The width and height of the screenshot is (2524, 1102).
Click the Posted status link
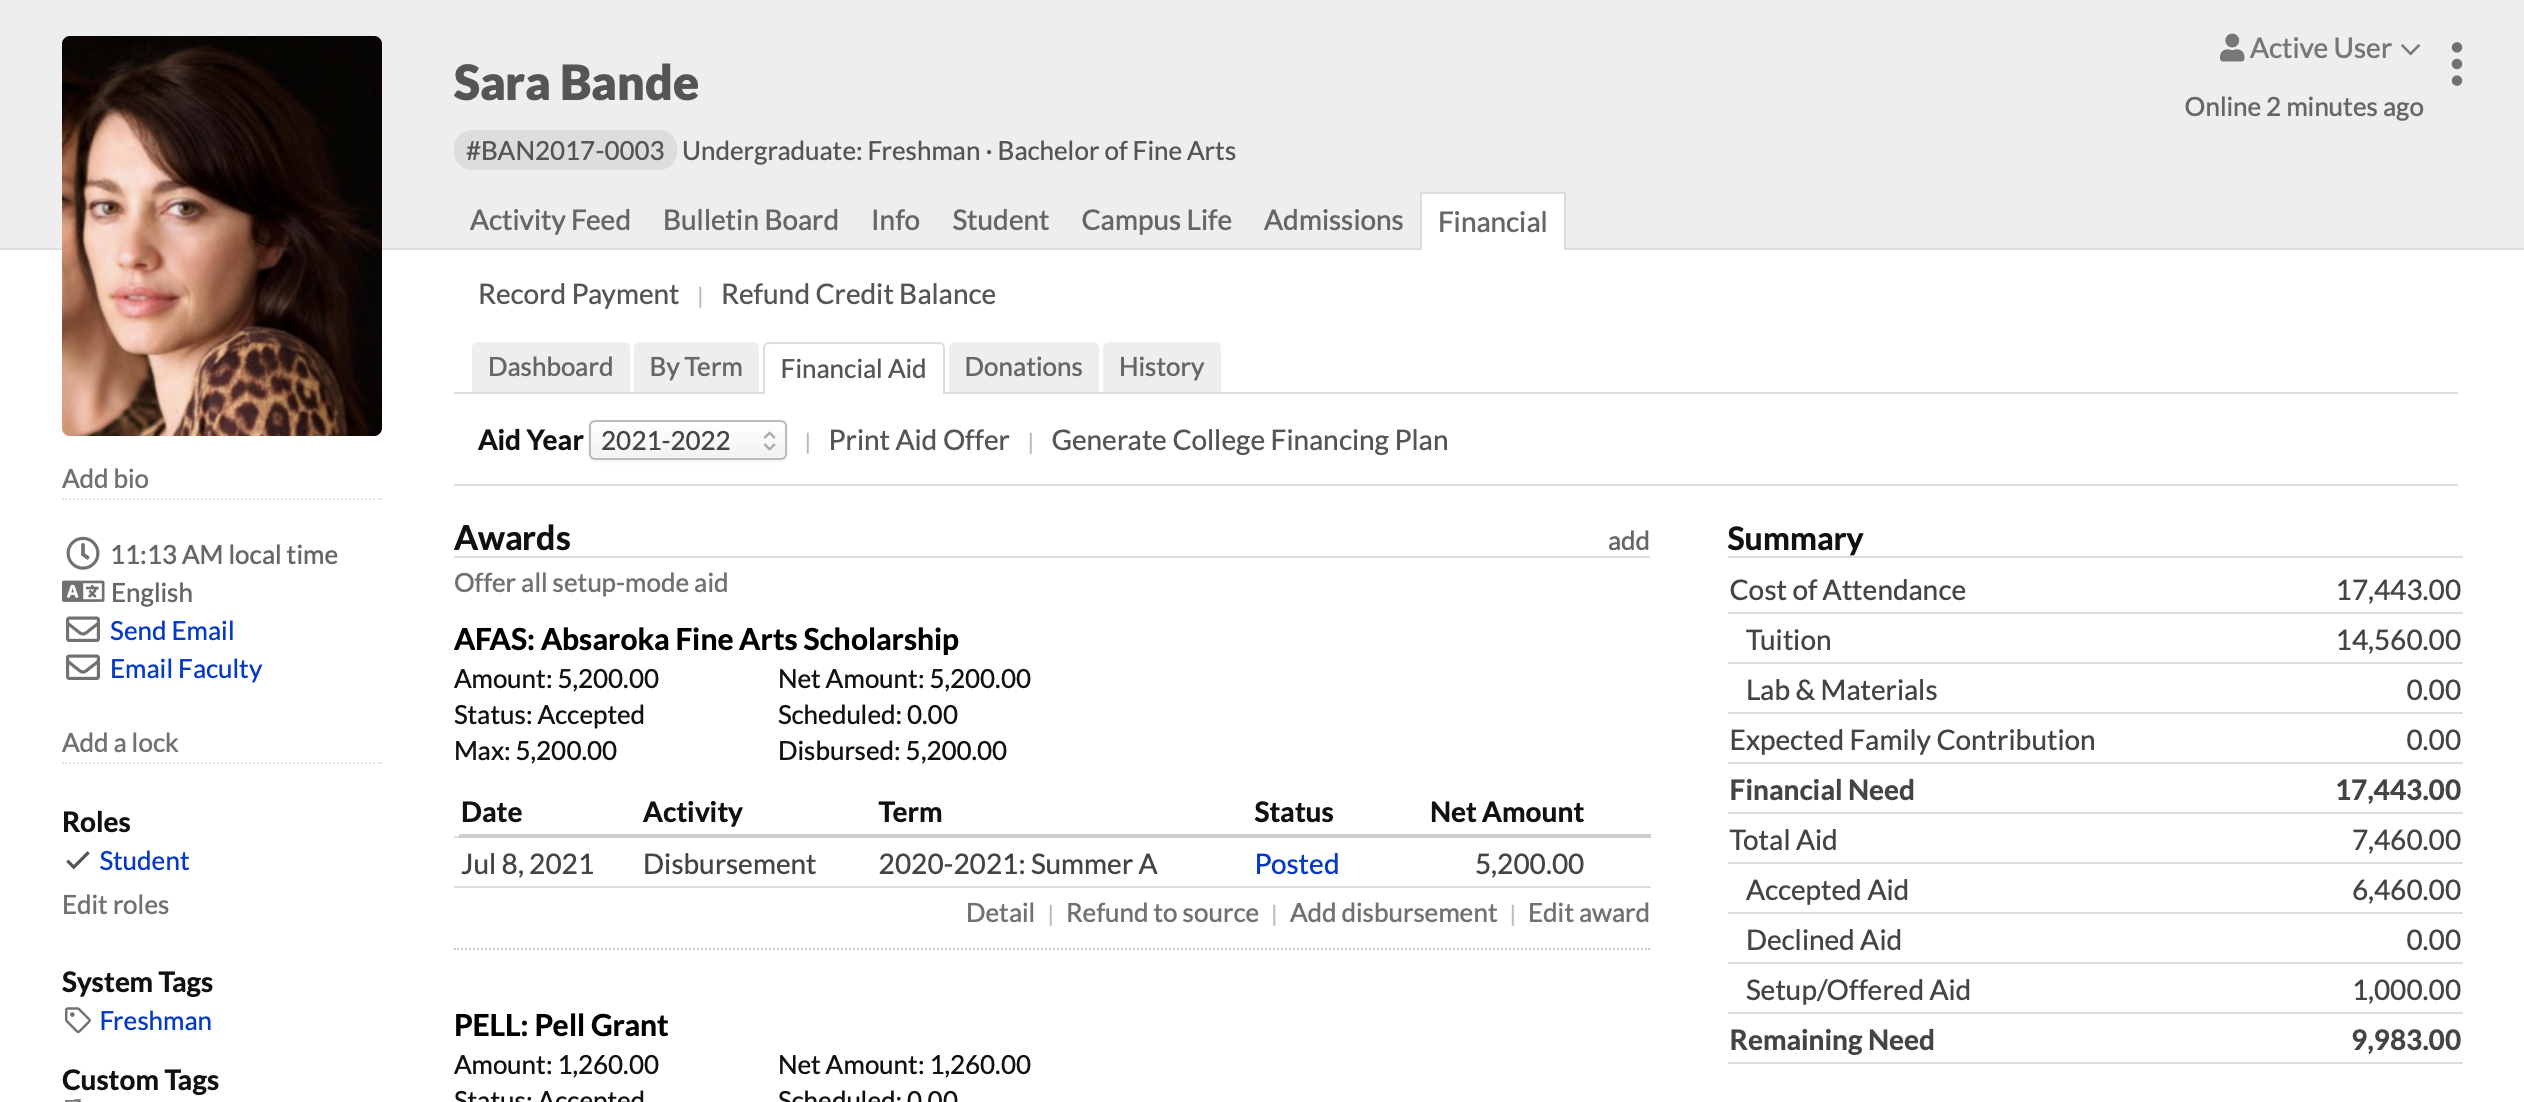point(1295,863)
